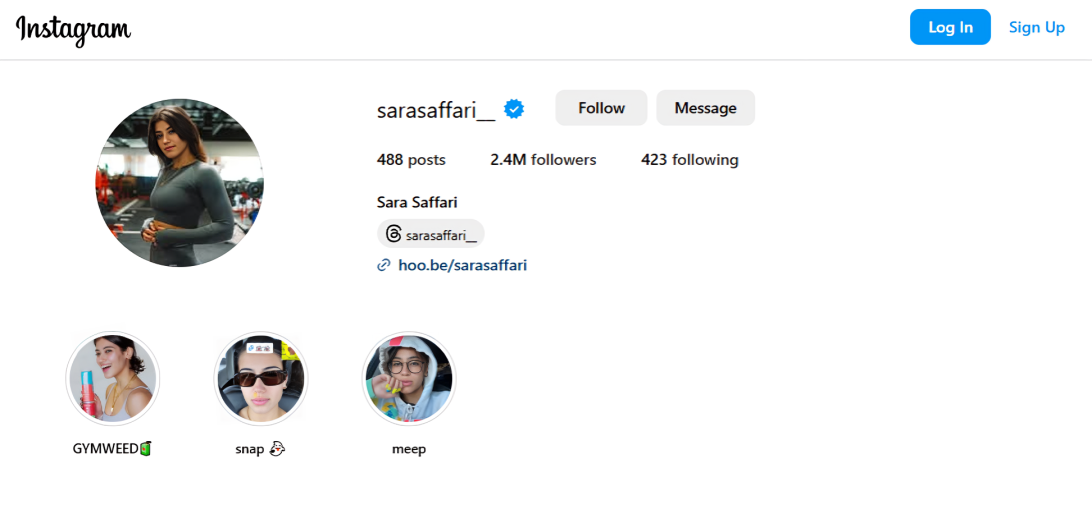The height and width of the screenshot is (514, 1092).
Task: Click the sarasaffari__ username heading
Action: [x=436, y=110]
